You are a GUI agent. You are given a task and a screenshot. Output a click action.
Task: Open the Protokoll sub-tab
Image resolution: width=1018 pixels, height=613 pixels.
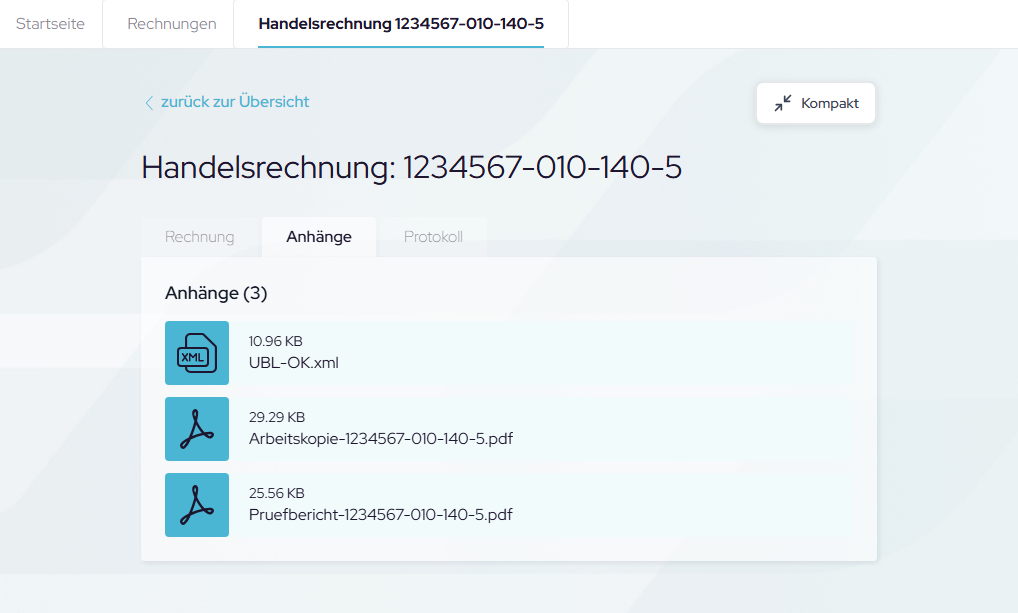pos(433,237)
